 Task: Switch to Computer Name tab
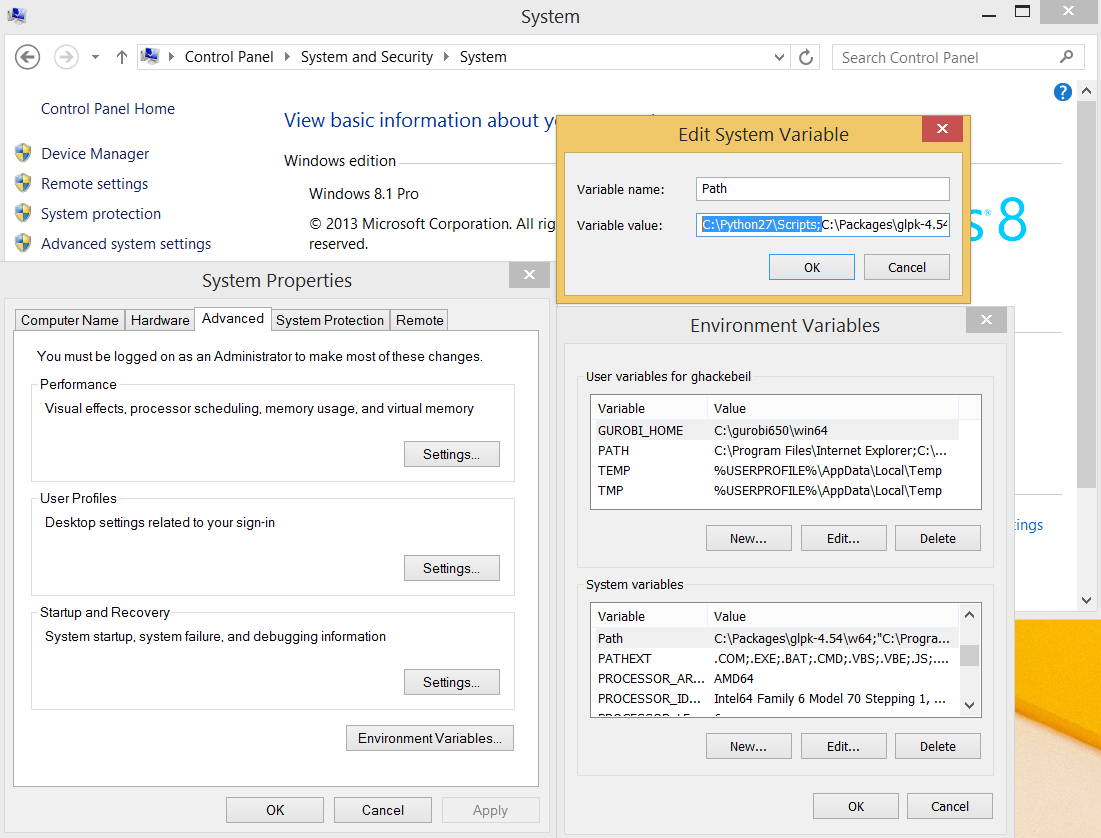tap(70, 320)
